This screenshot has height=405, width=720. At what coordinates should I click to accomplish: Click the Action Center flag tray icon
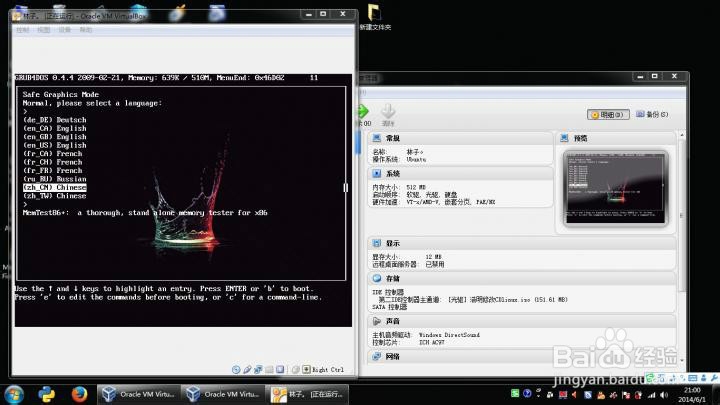click(626, 395)
